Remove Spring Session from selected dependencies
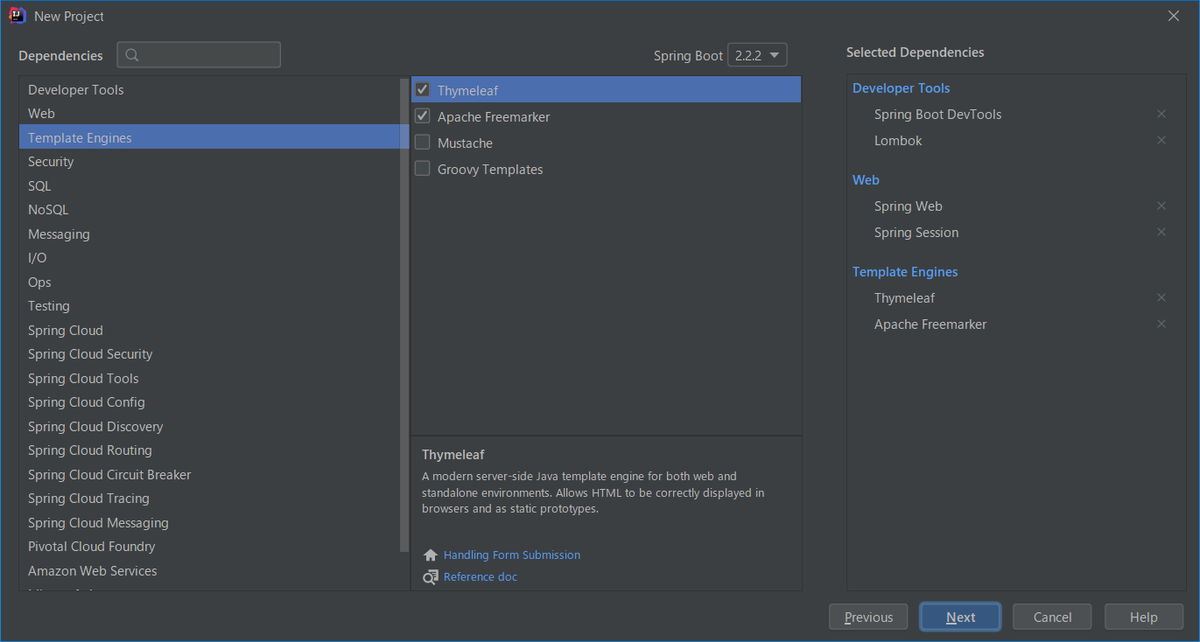 1161,232
